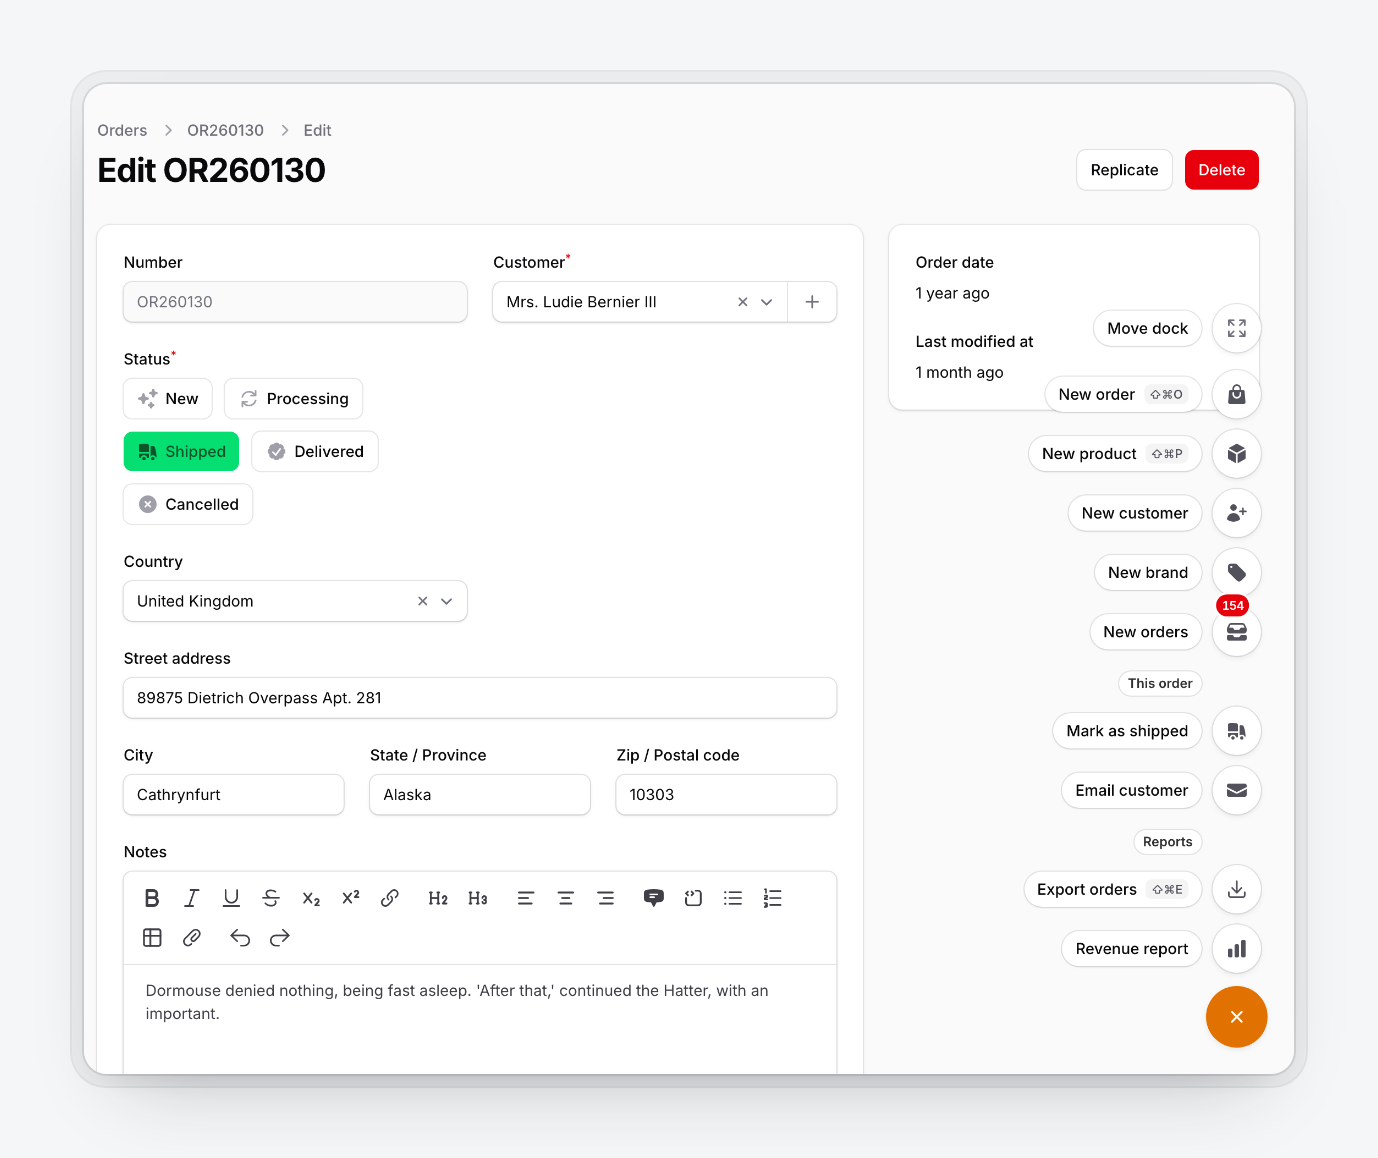
Task: Click the envelope icon for Email customer
Action: tap(1237, 790)
